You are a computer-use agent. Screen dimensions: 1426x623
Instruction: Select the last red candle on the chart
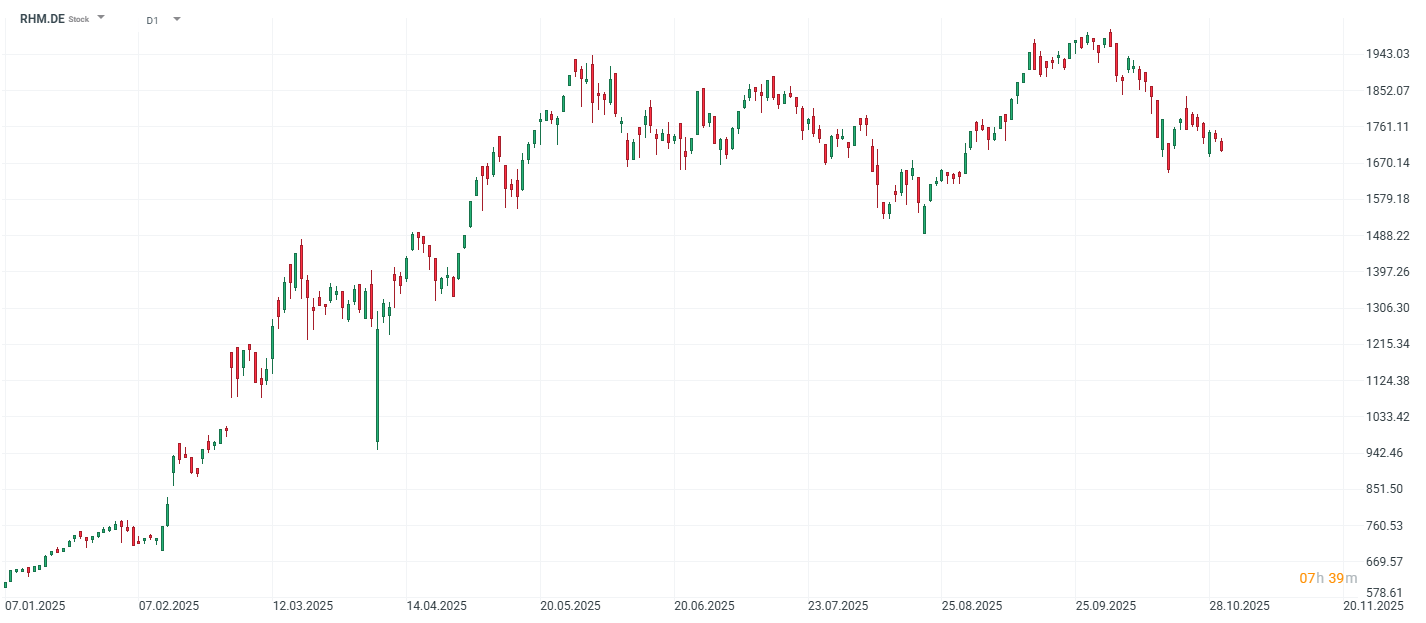pyautogui.click(x=1221, y=146)
